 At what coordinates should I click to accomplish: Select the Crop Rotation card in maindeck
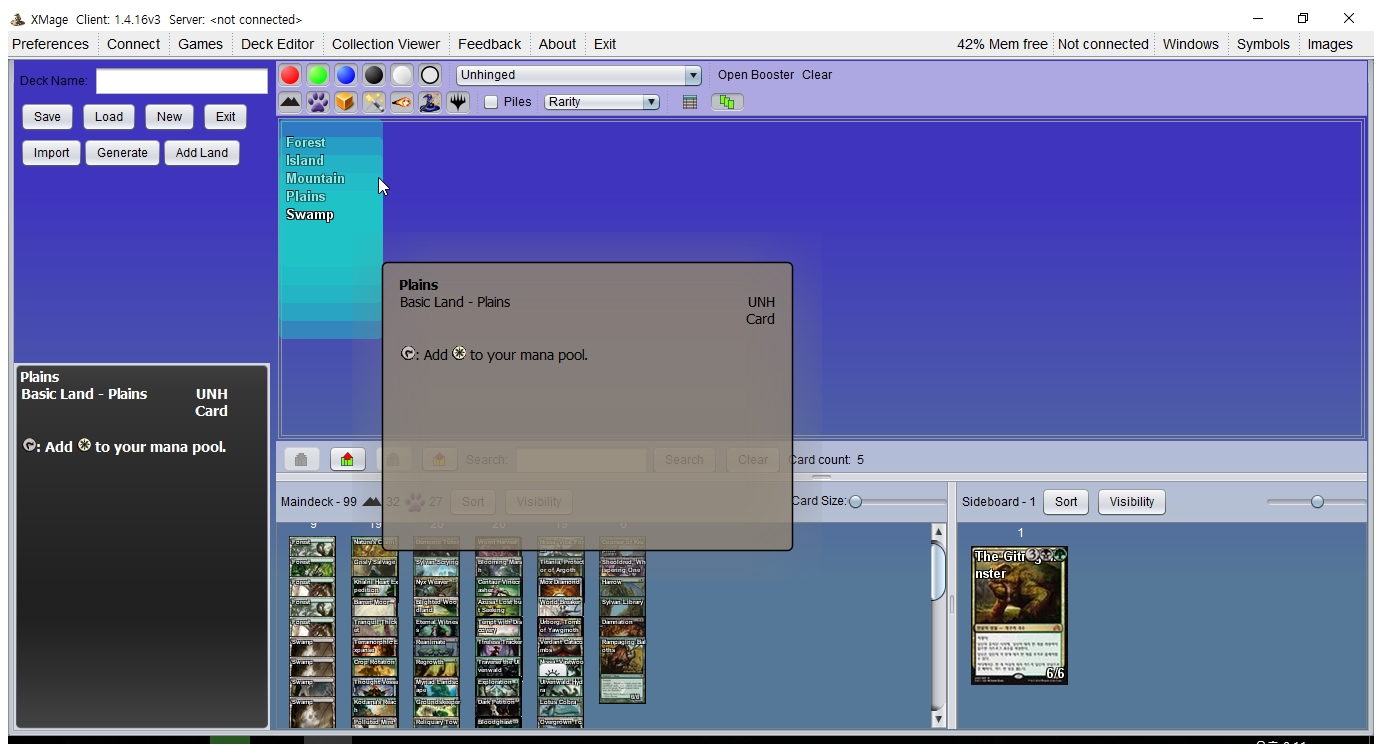[x=374, y=667]
